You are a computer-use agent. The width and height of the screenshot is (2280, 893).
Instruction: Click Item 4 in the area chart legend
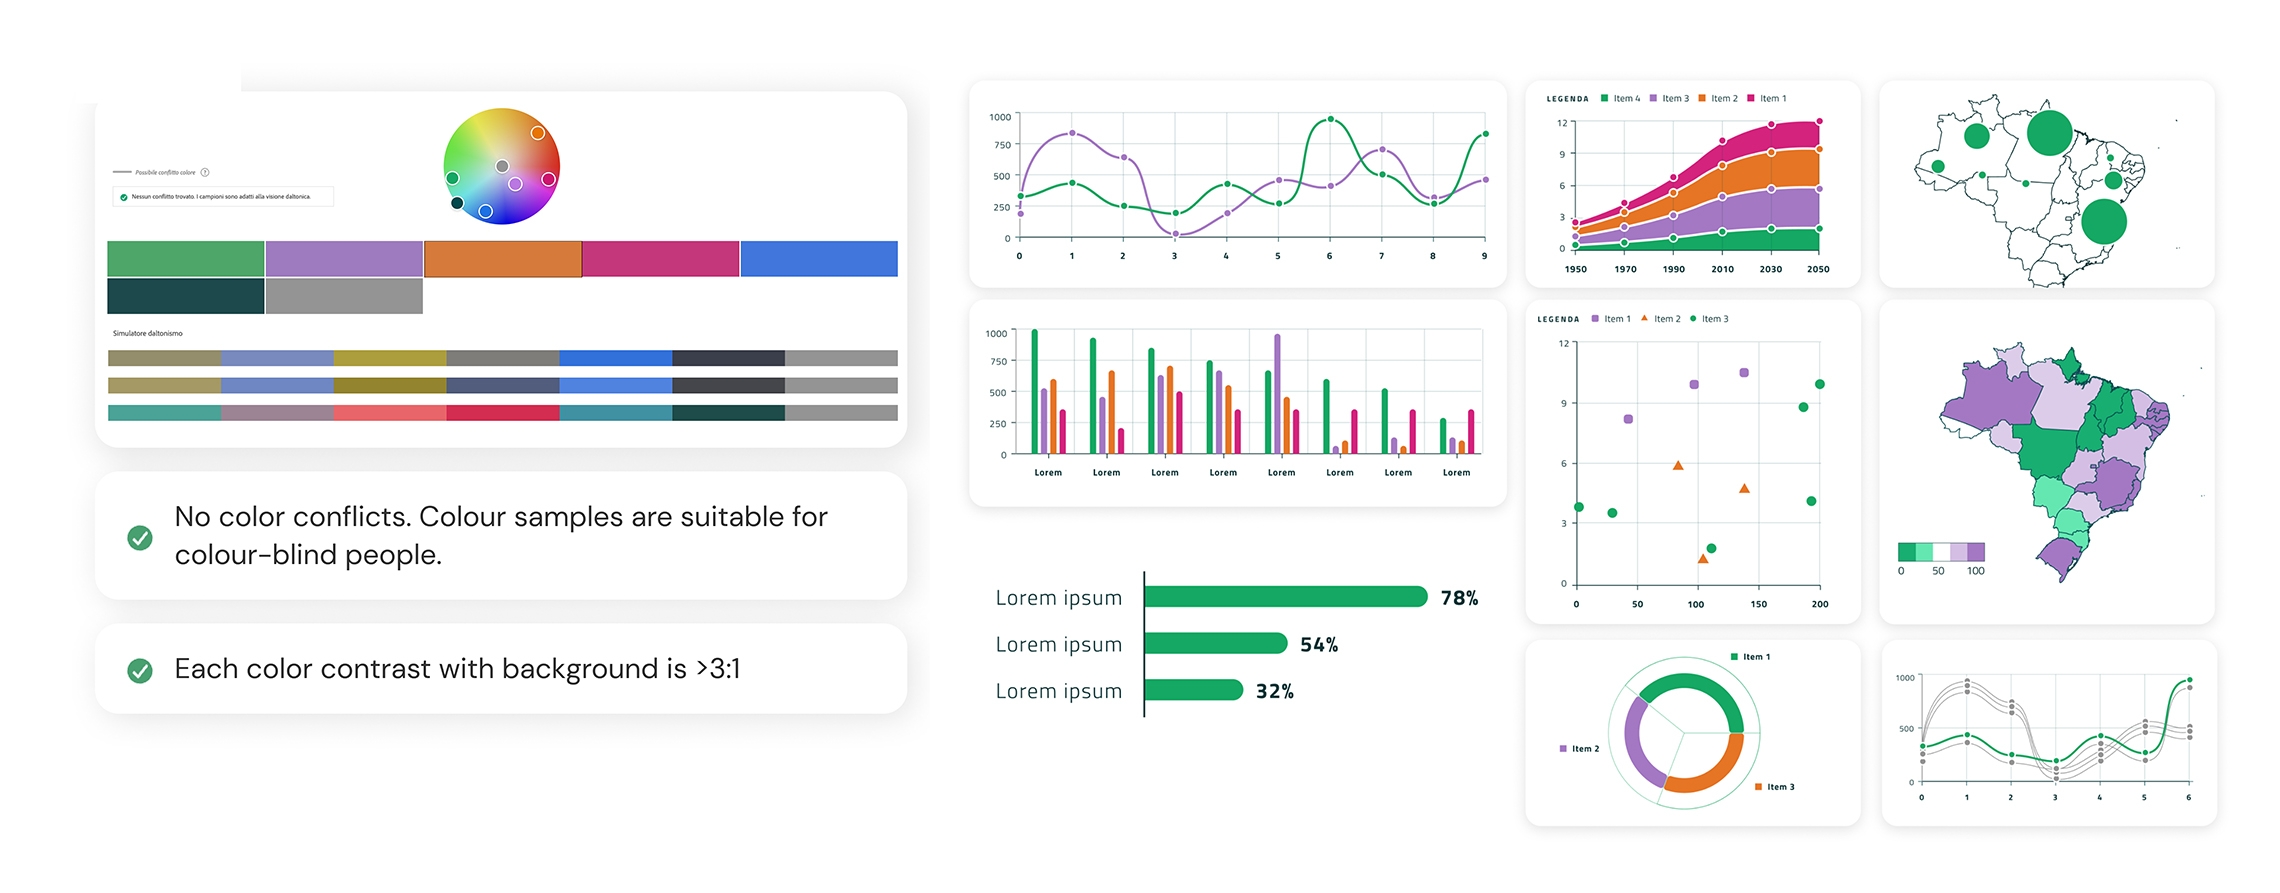click(x=1620, y=99)
